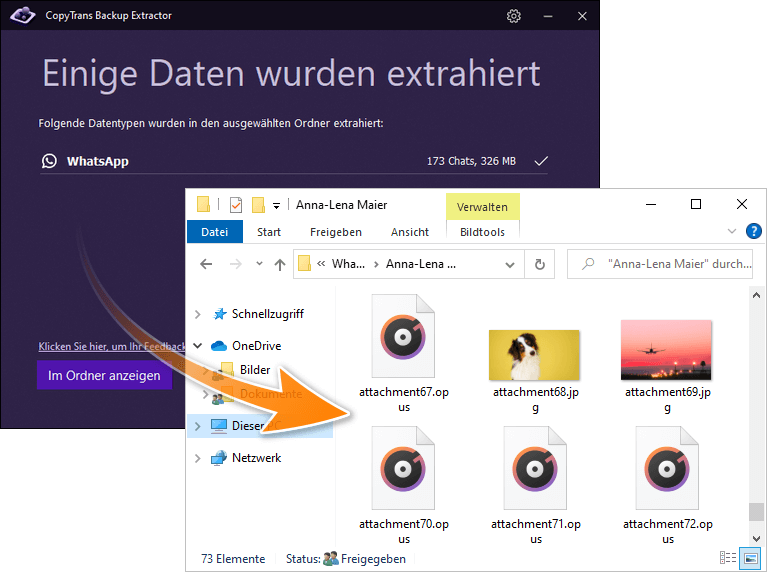This screenshot has height=578, width=771.
Task: Collapse the OneDrive tree node
Action: point(198,346)
